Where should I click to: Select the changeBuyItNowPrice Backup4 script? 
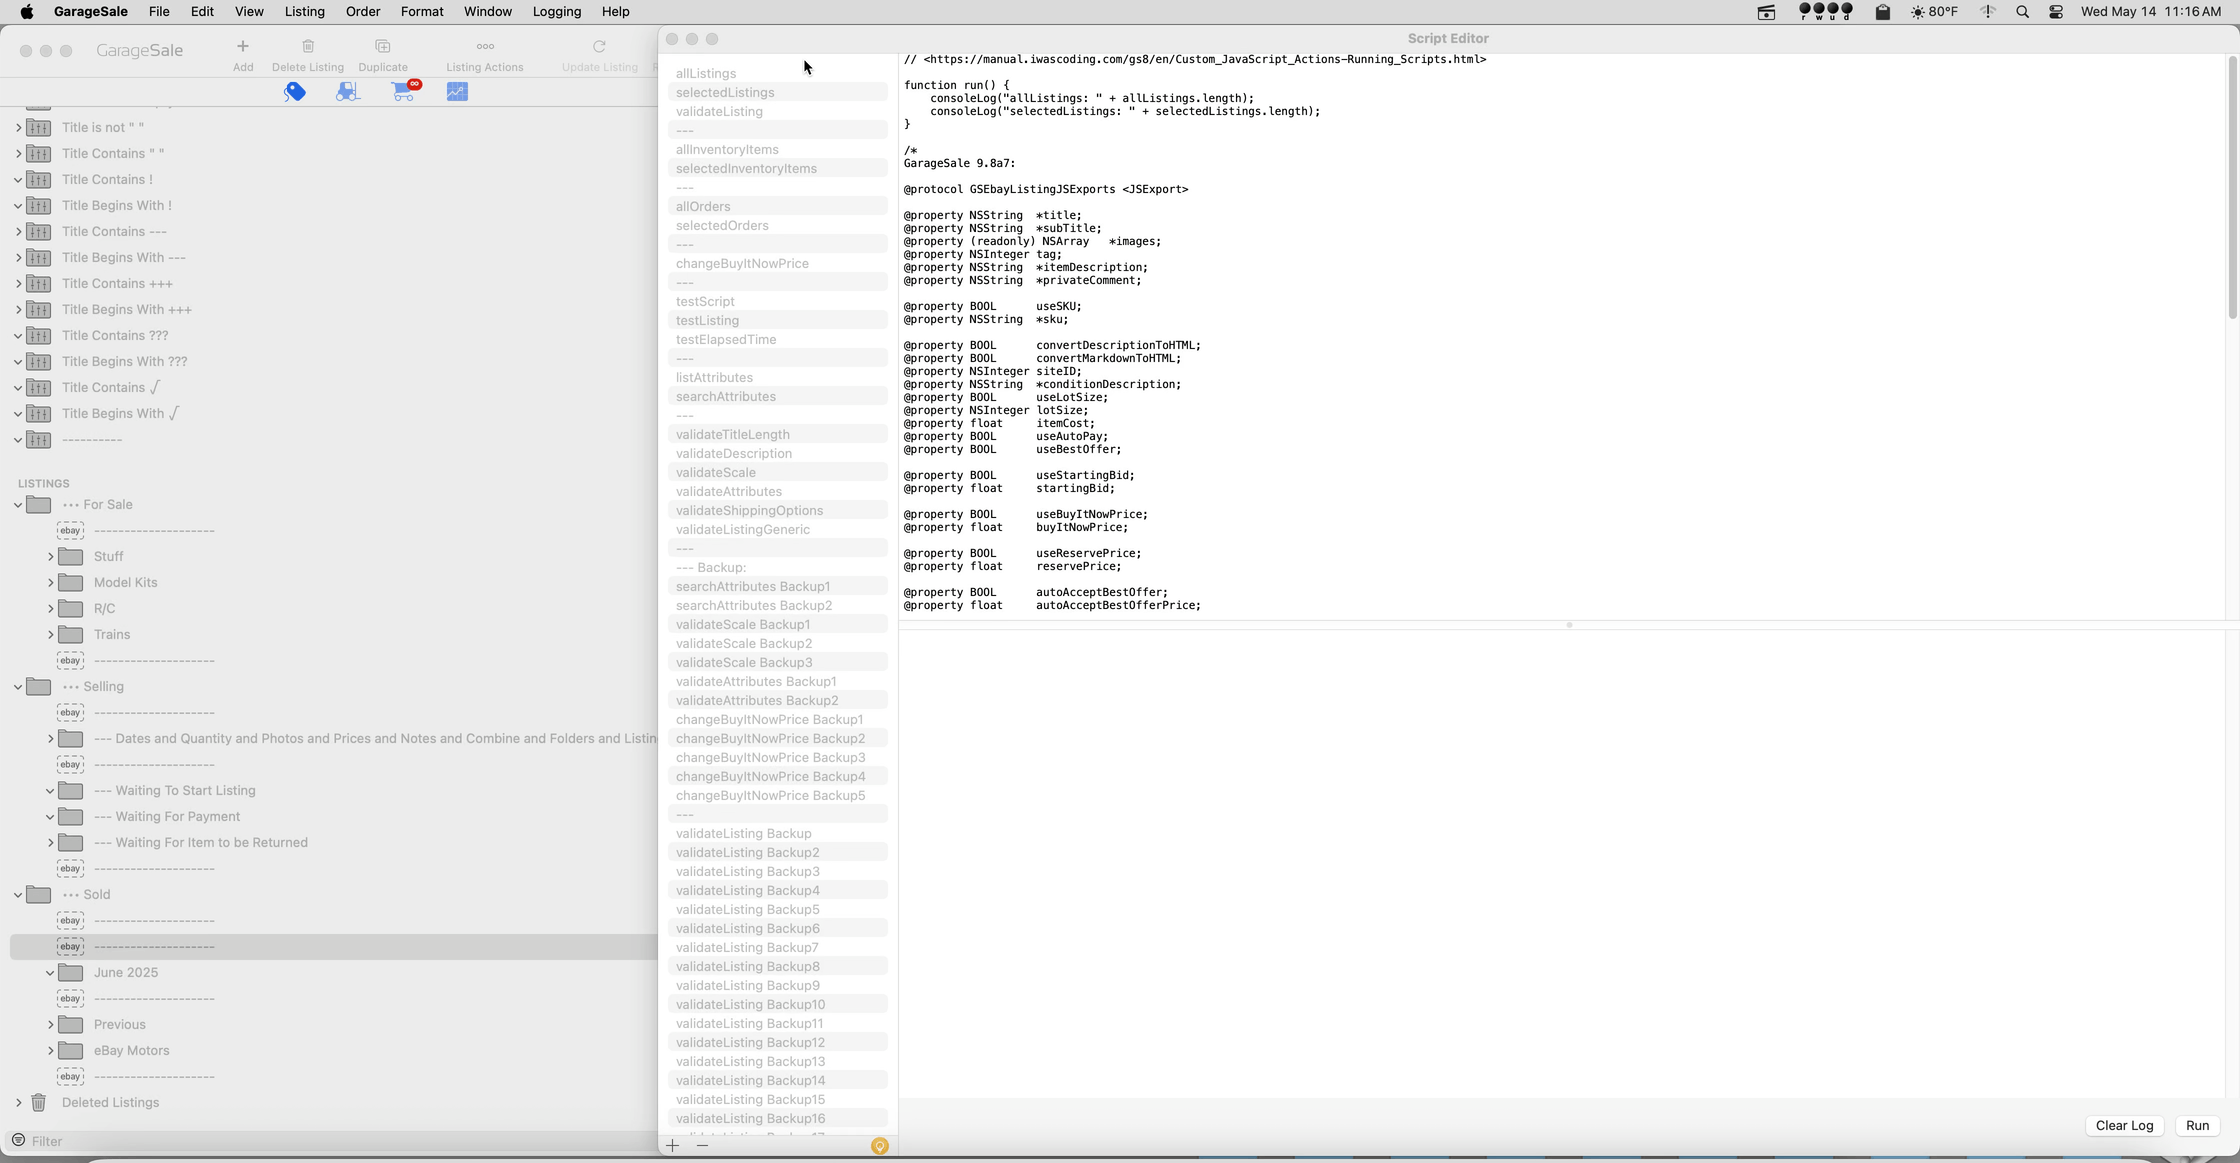coord(778,776)
